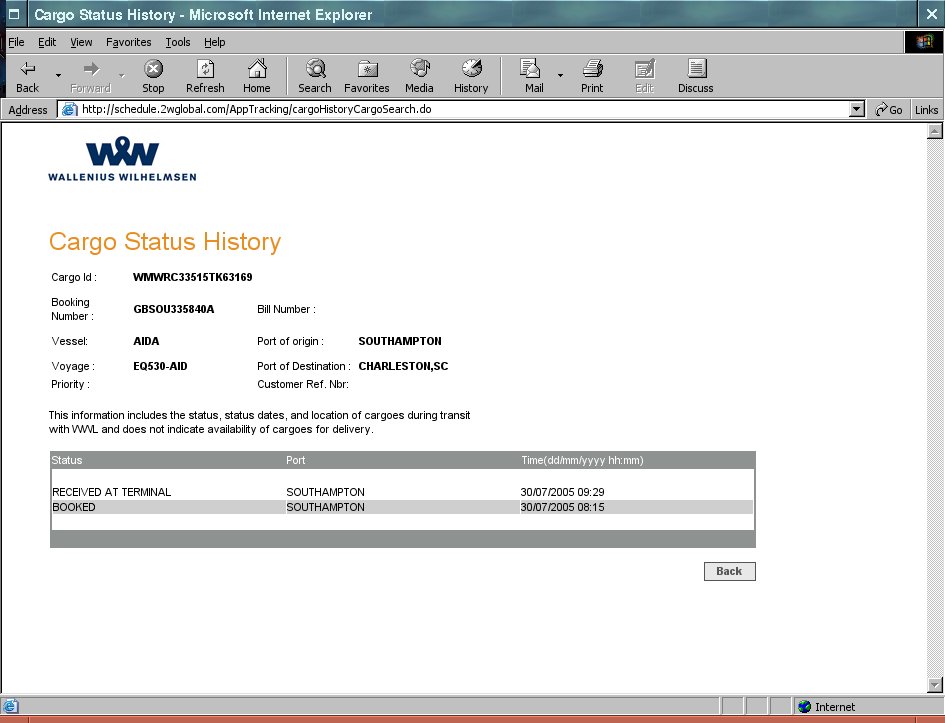
Task: Click the Bill Number label
Action: pos(286,309)
